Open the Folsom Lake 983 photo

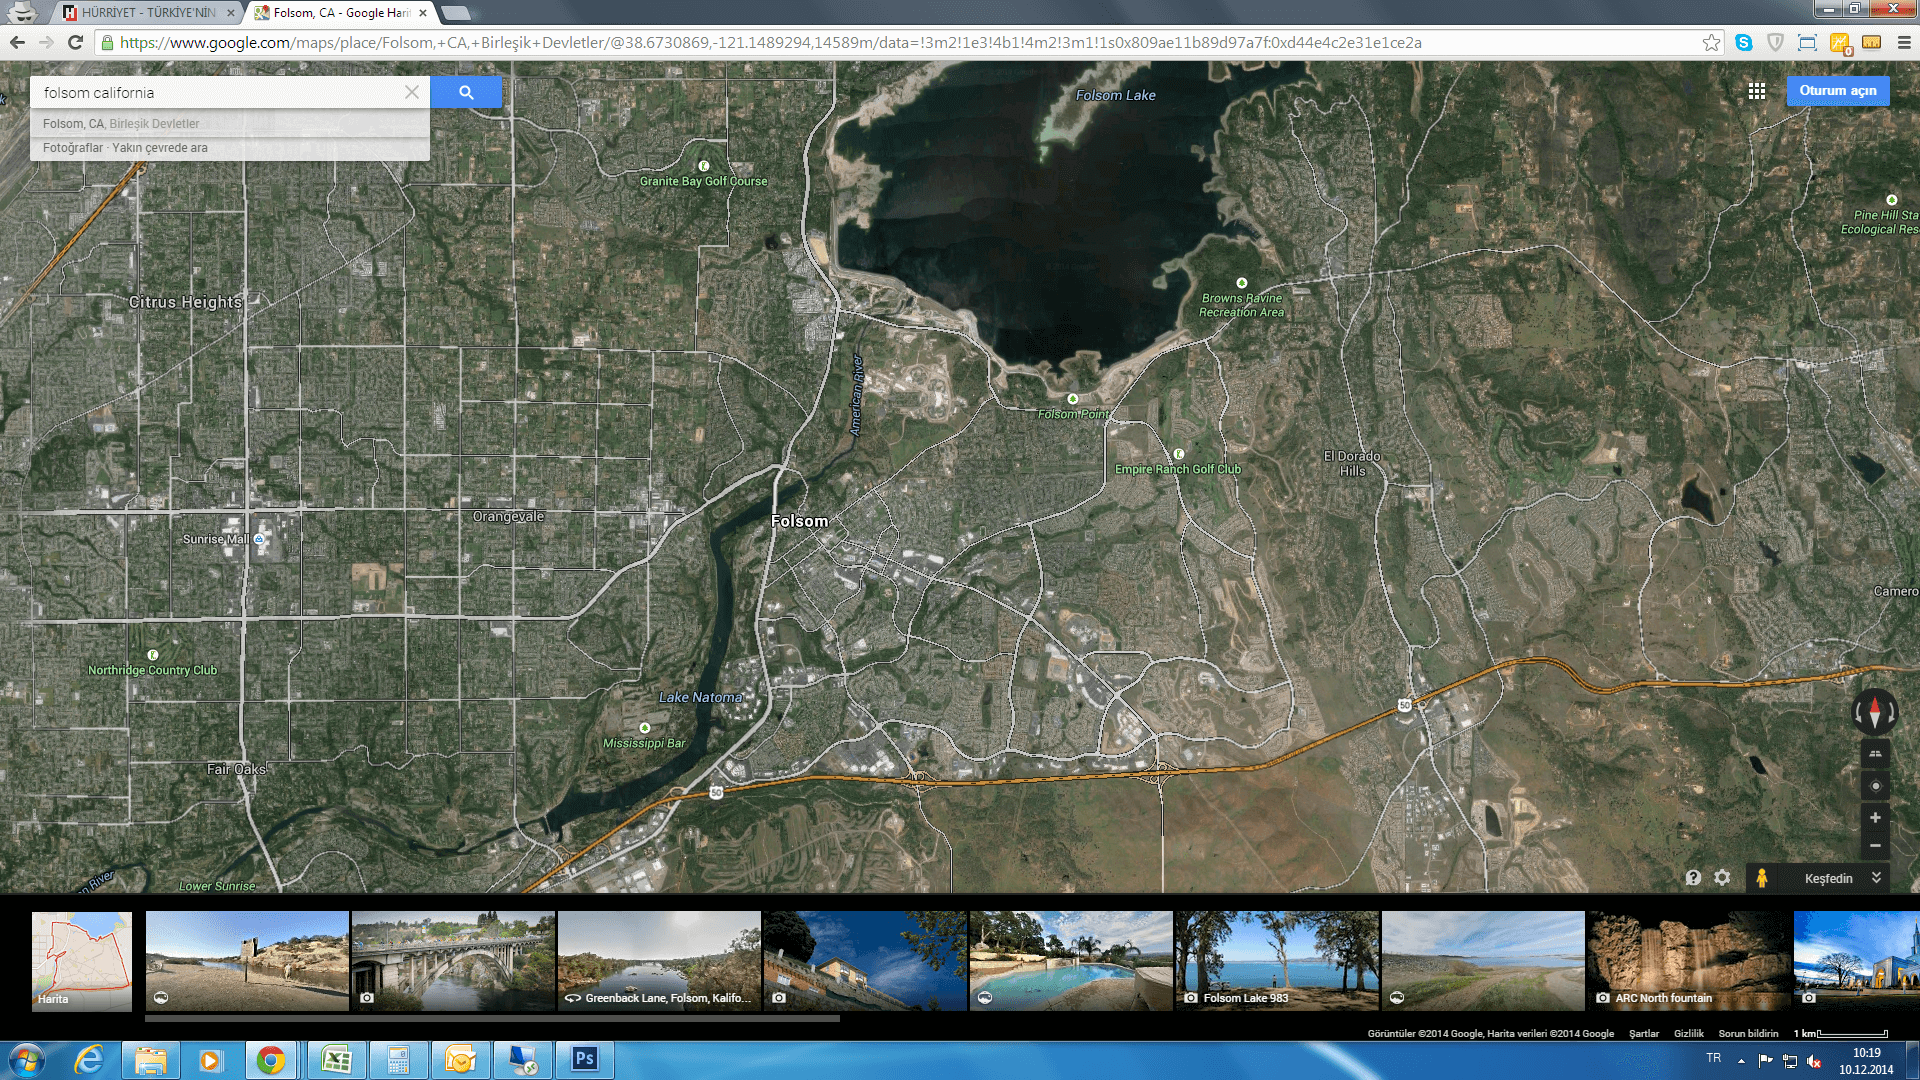1277,961
